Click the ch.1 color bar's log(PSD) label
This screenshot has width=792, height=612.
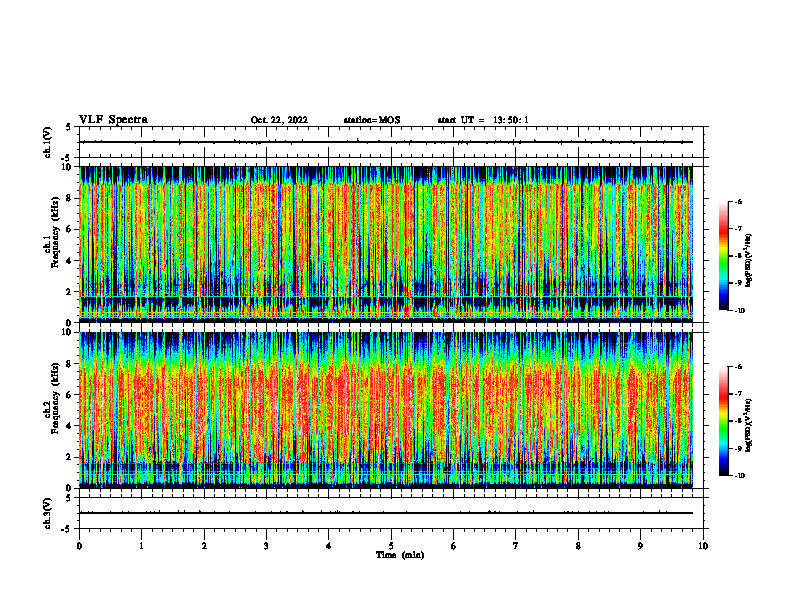click(x=749, y=261)
